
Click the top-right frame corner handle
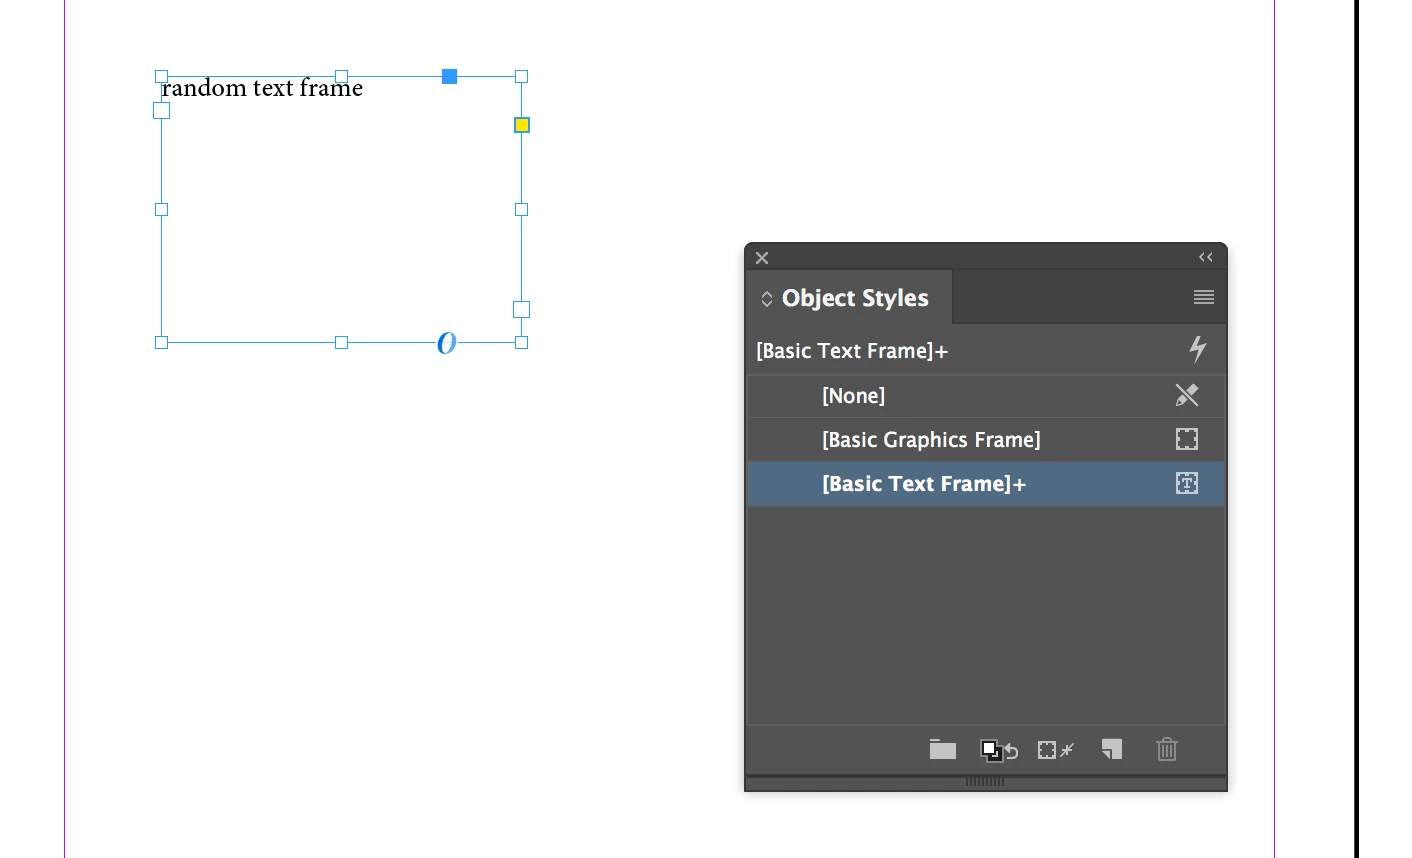(x=521, y=76)
